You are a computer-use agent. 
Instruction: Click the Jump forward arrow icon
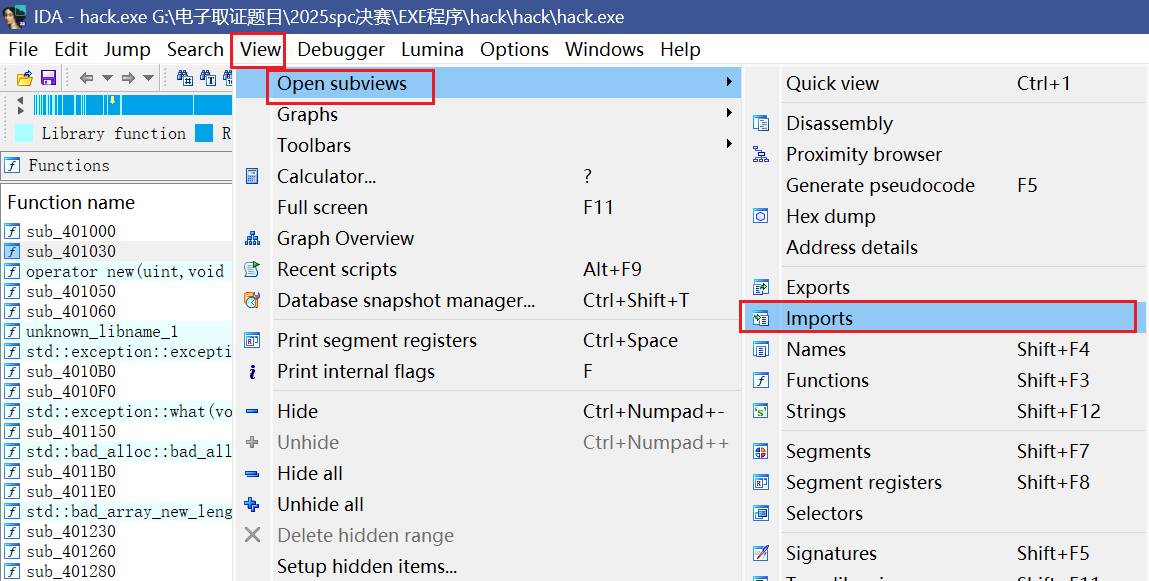(128, 78)
